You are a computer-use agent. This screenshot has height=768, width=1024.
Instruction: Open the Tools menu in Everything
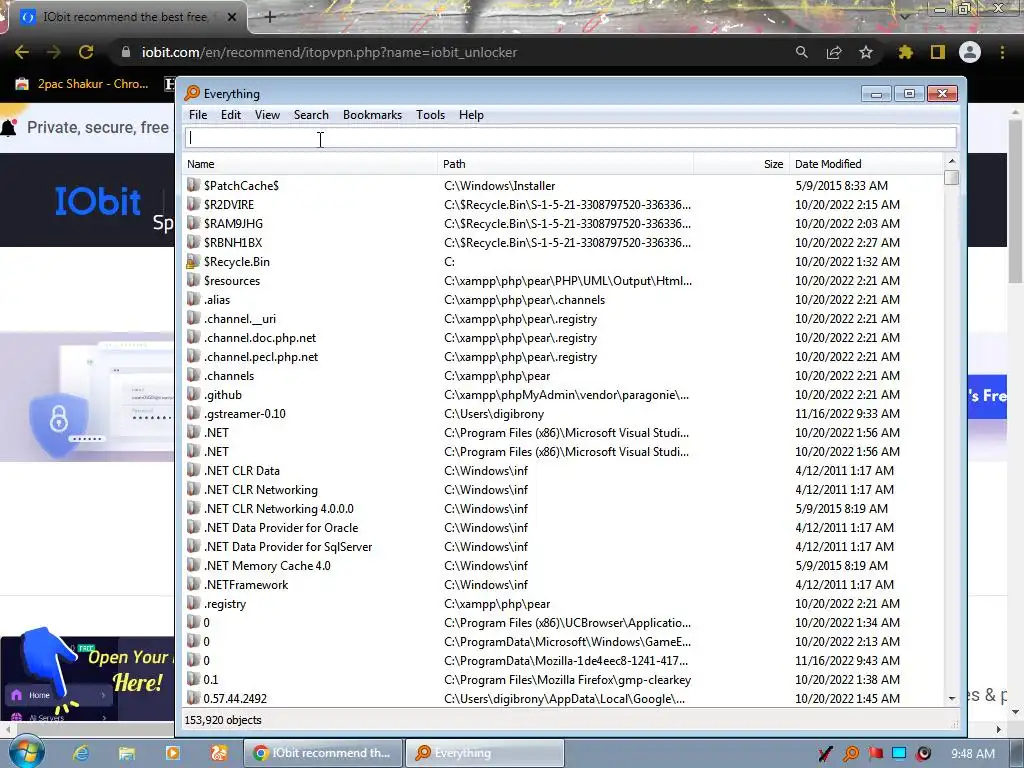(430, 115)
